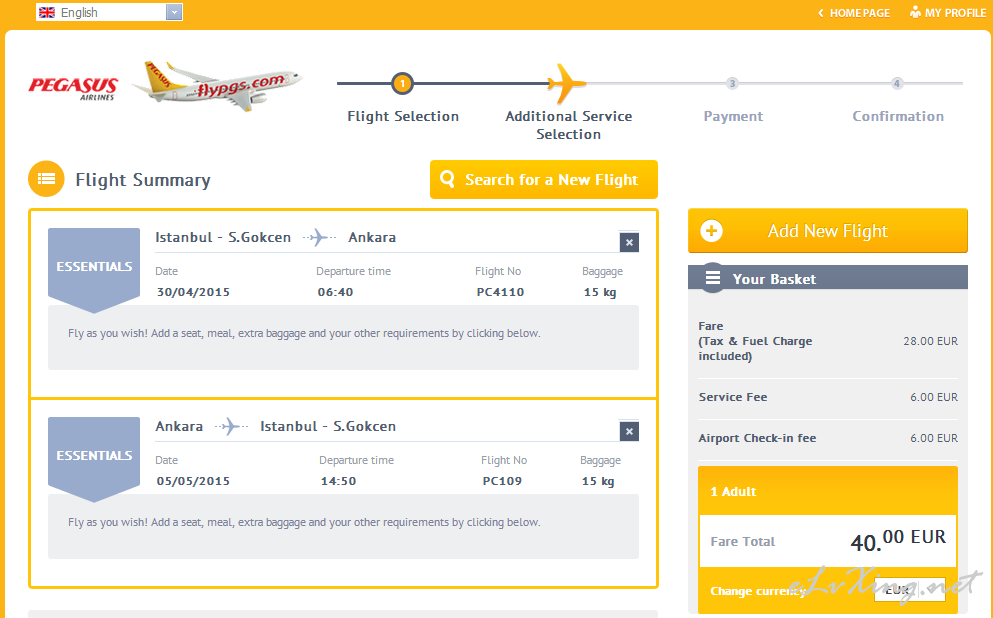Click the Pegasus Airlines logo

coord(73,88)
